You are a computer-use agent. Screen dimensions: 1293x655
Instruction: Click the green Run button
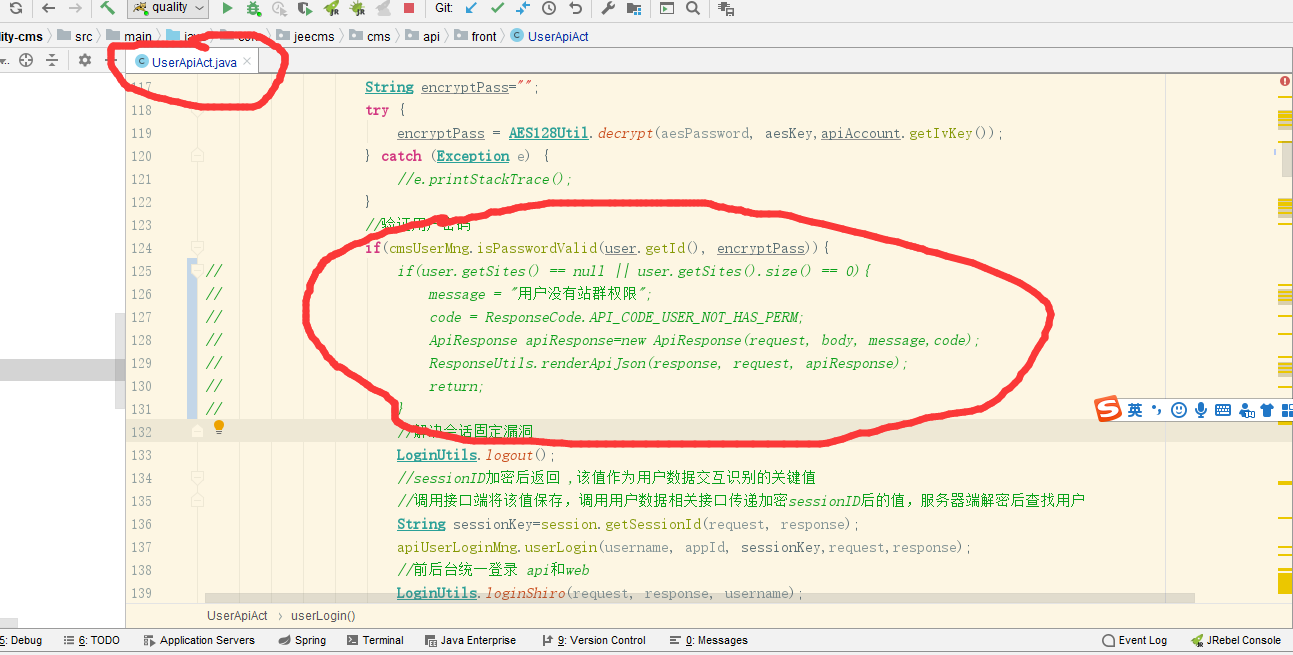click(227, 8)
